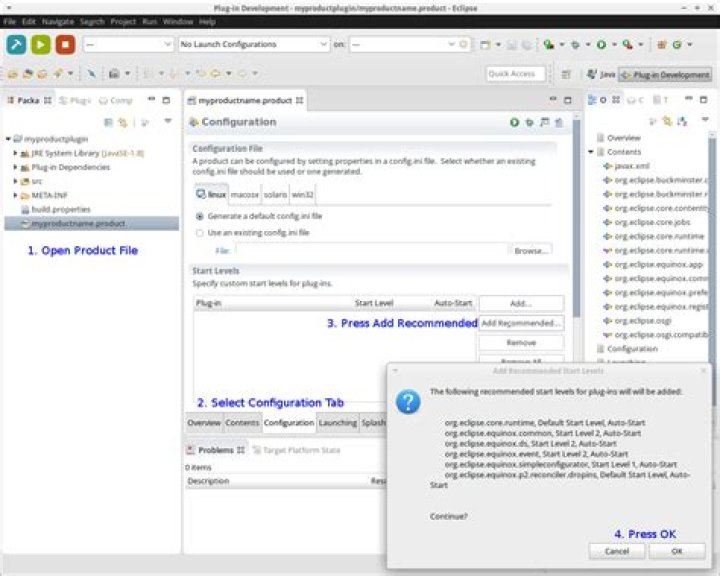Select the Problems view tab

tap(216, 450)
